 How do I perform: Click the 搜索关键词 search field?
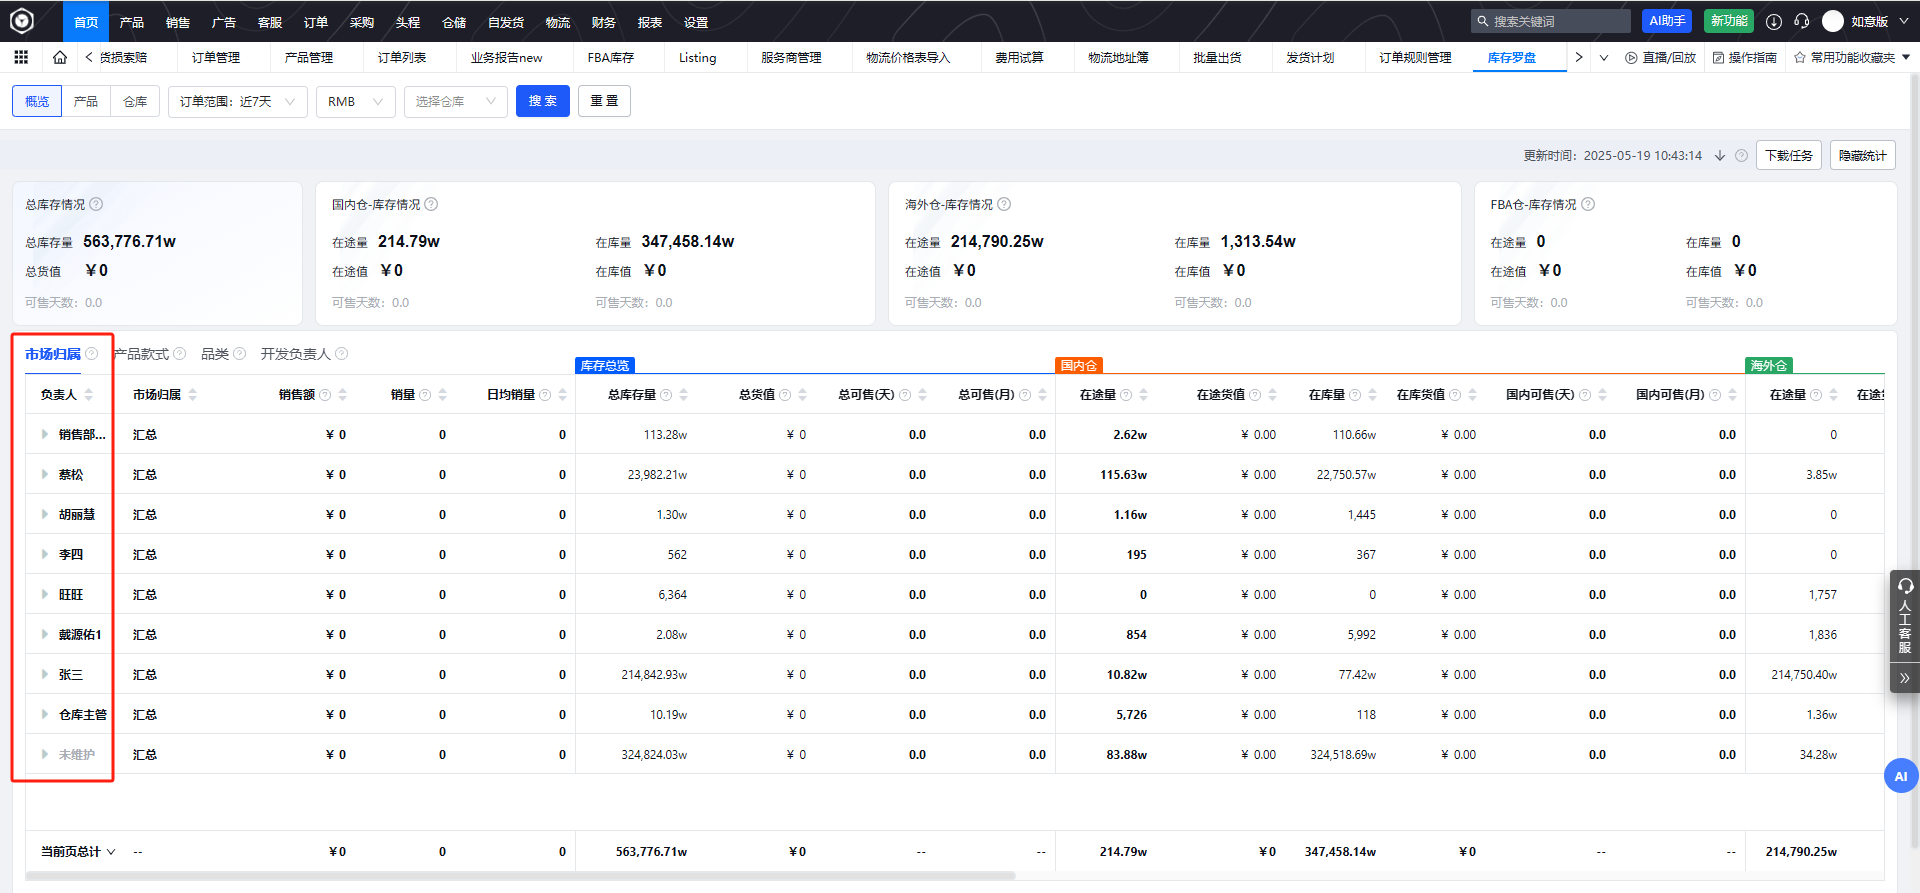[1557, 21]
